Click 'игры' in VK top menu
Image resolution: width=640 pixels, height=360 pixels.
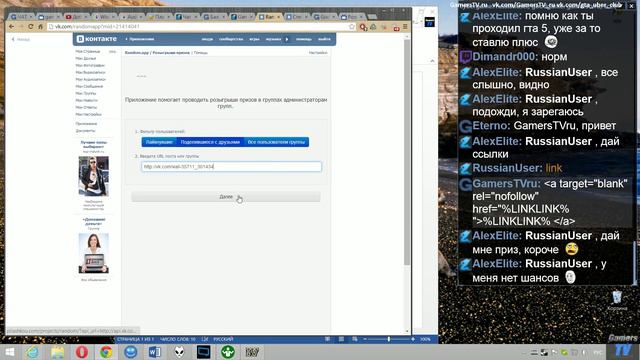pyautogui.click(x=254, y=39)
